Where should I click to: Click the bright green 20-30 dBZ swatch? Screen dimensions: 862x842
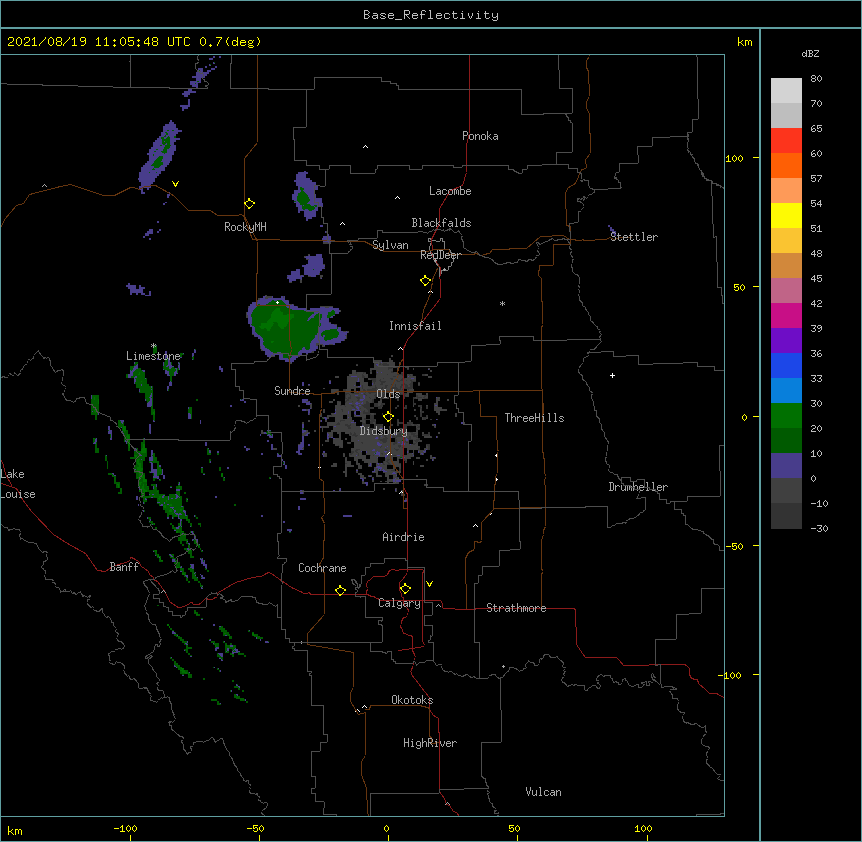click(786, 416)
